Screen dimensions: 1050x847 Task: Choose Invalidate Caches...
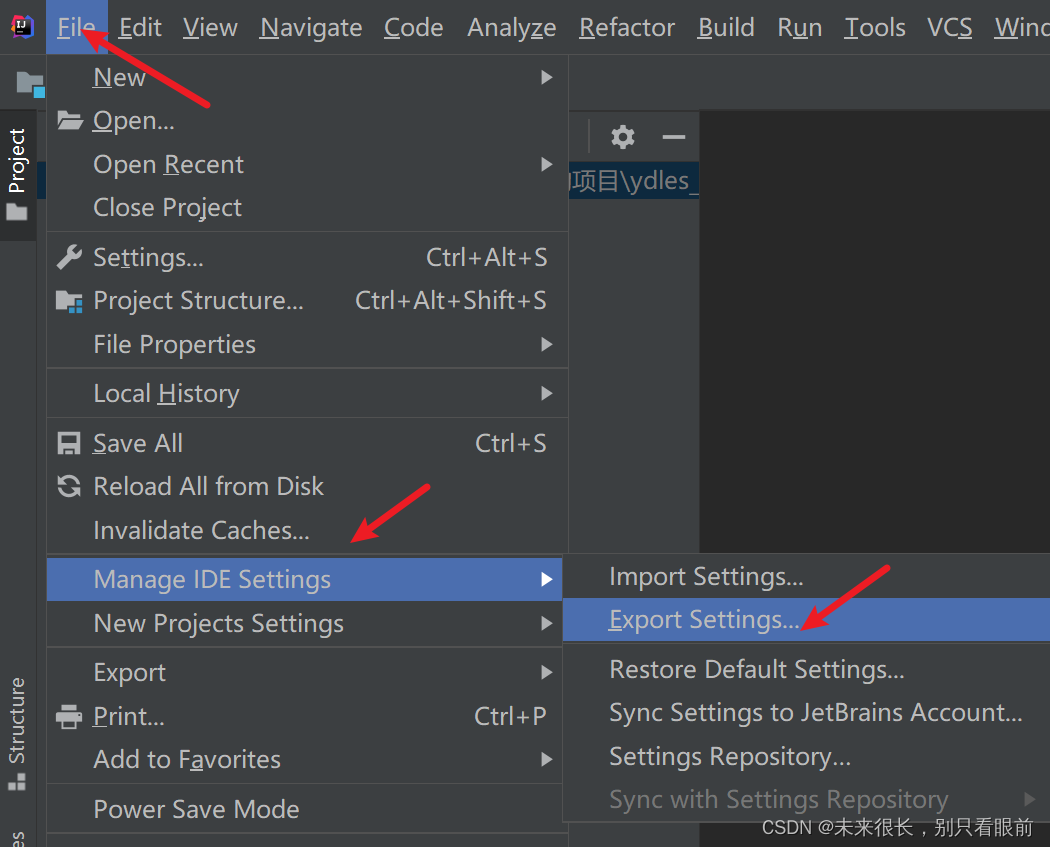pyautogui.click(x=307, y=530)
